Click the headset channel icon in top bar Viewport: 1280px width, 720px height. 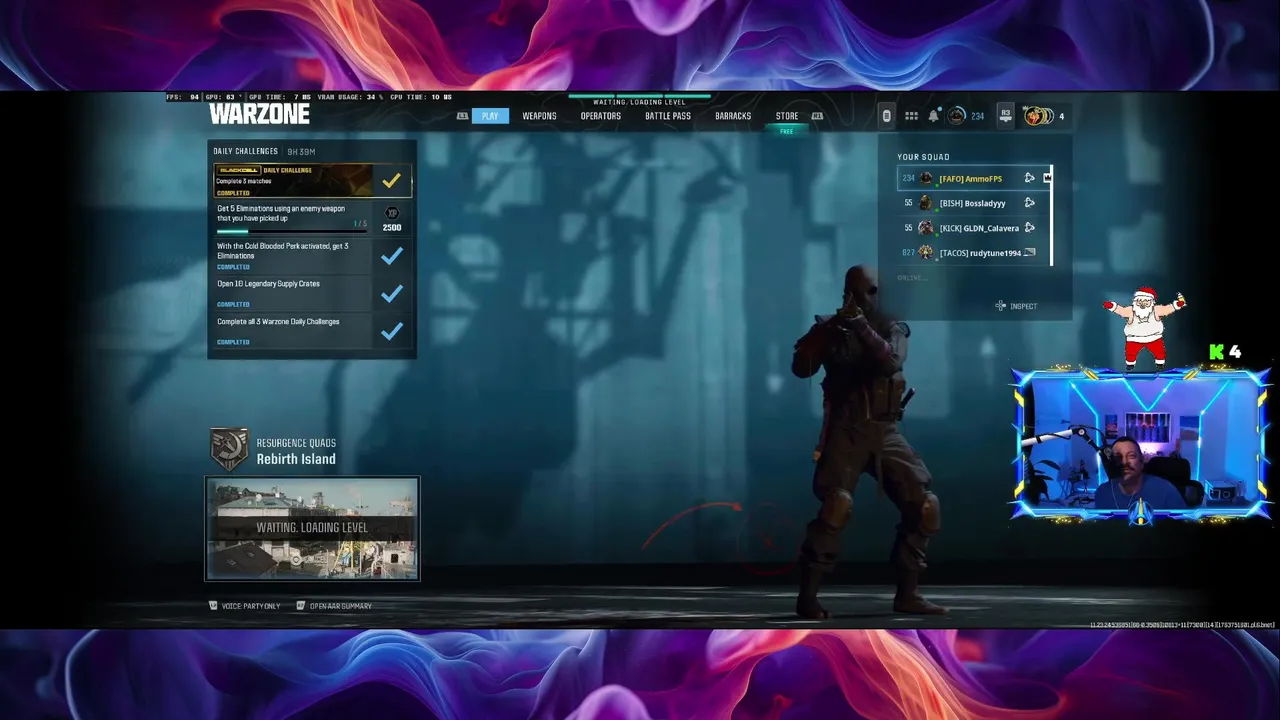pyautogui.click(x=886, y=116)
